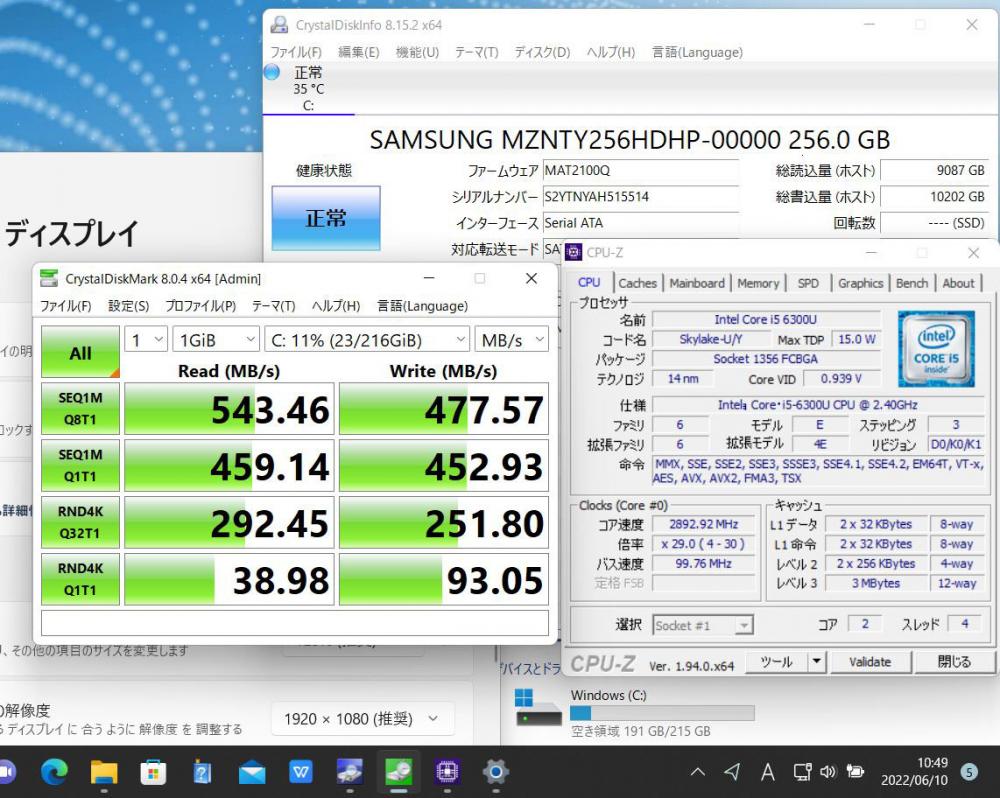The image size is (1000, 798).
Task: Open CrystalDiskInfo 機能(U) menu
Action: 418,52
